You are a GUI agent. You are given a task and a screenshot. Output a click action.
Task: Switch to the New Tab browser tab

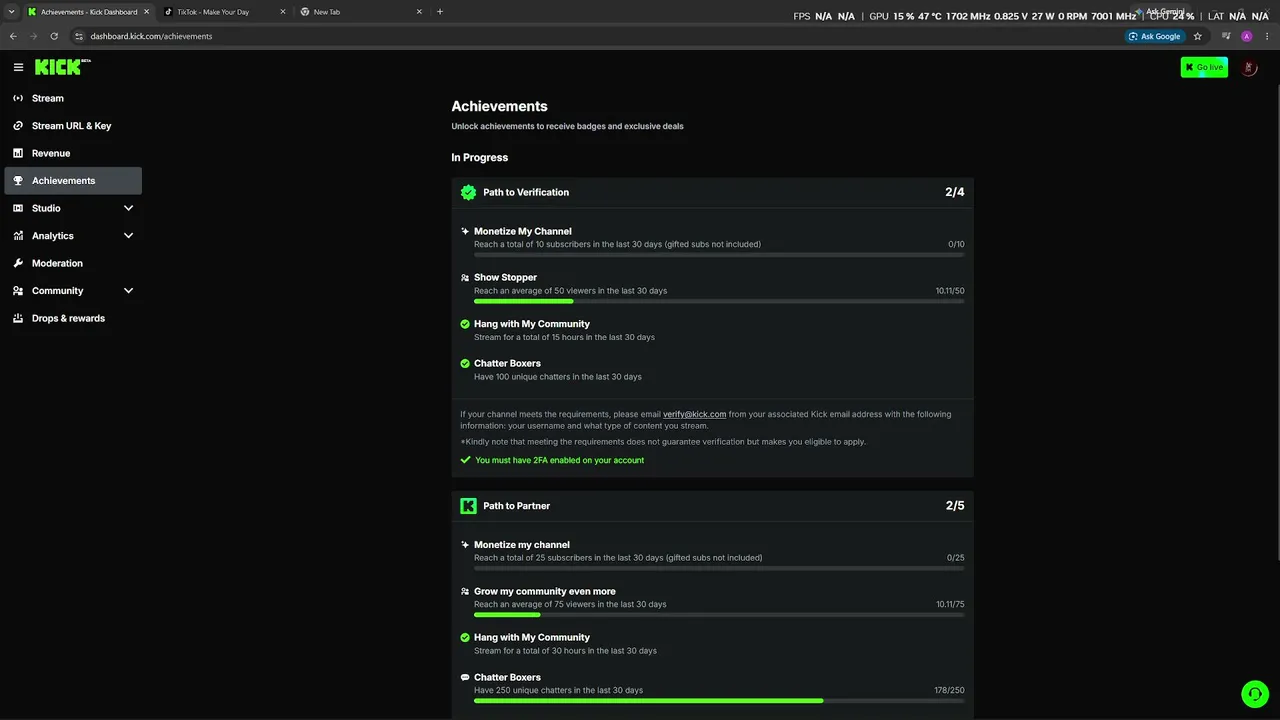coord(359,12)
